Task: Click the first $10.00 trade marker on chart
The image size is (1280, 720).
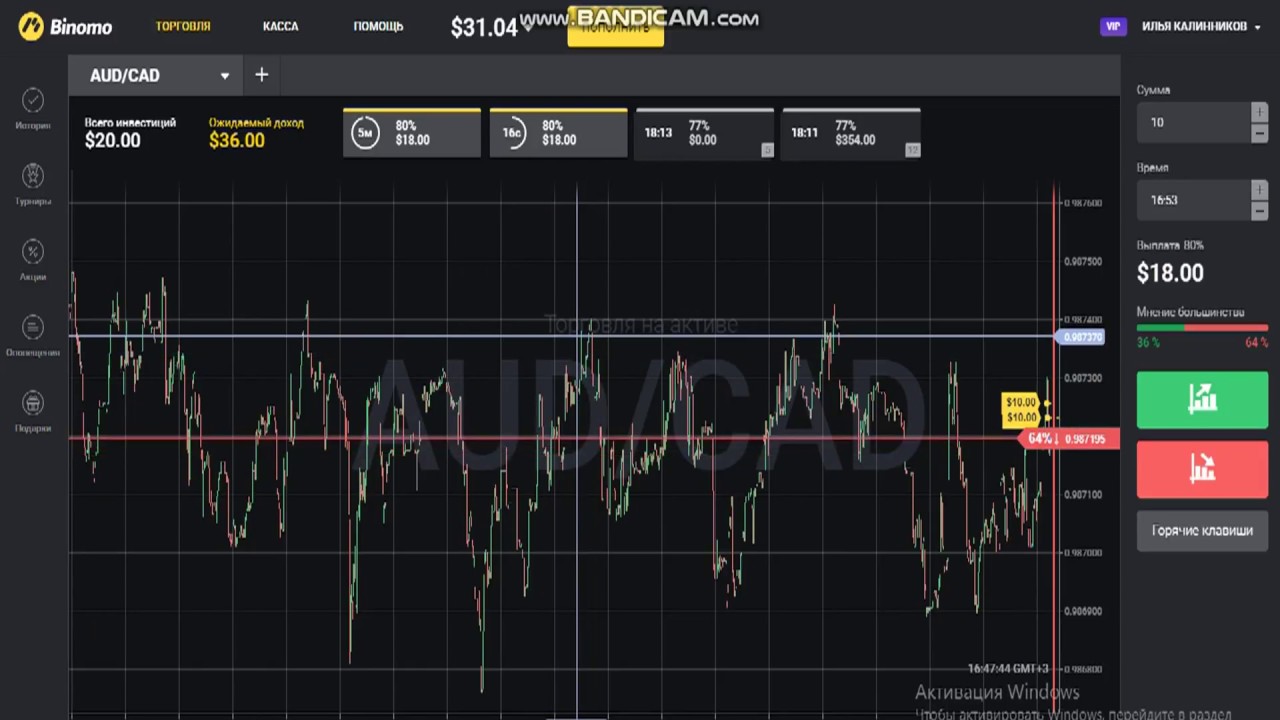Action: pos(1021,402)
